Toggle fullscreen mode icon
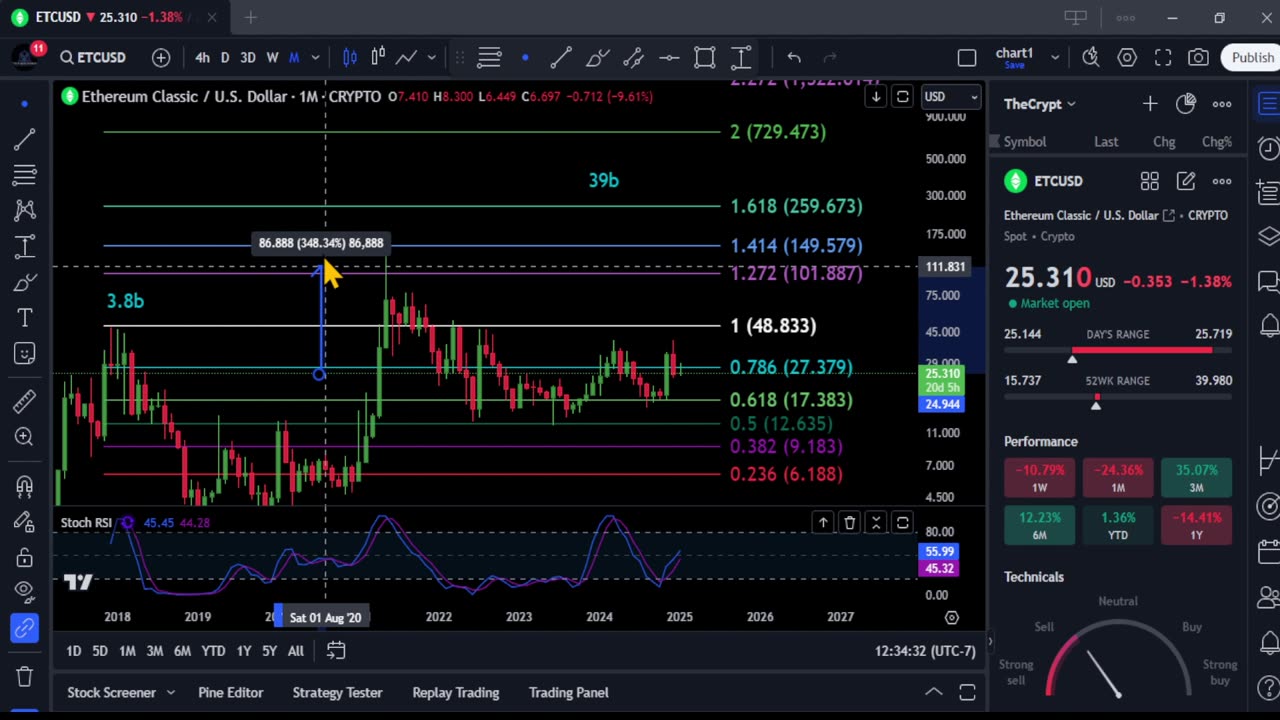Screen dimensions: 1280x720 click(1163, 57)
